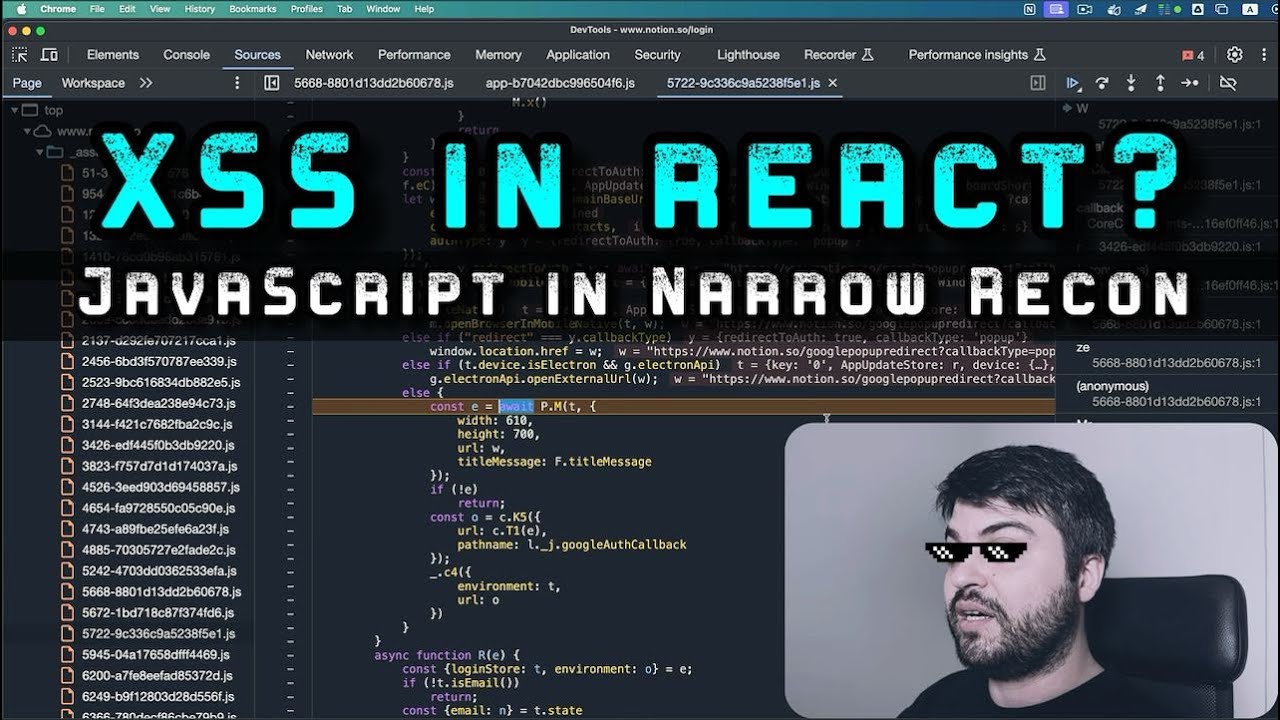
Task: Switch to the app-b7042dbc996504f6.js file tab
Action: pyautogui.click(x=560, y=83)
